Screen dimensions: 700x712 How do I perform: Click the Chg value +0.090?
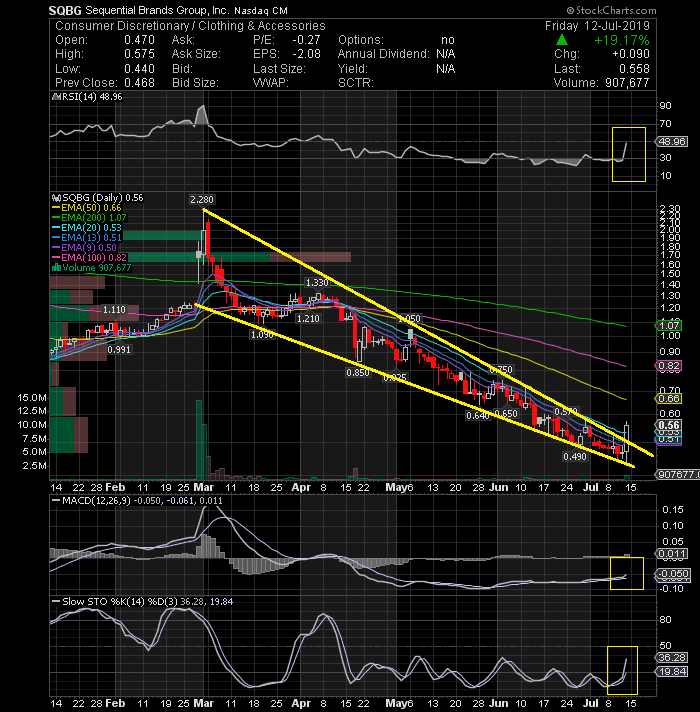point(631,54)
